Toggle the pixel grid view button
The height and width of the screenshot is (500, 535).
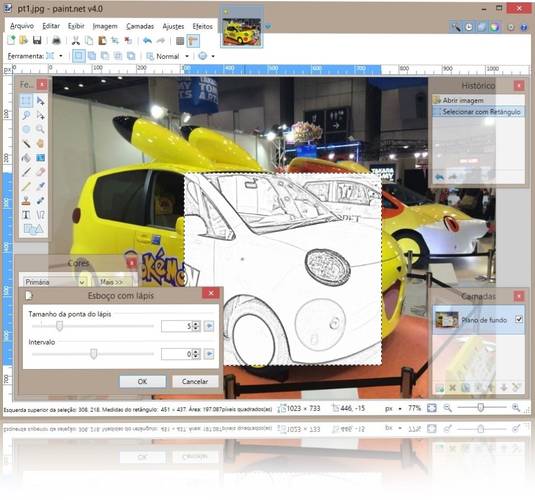(x=180, y=41)
